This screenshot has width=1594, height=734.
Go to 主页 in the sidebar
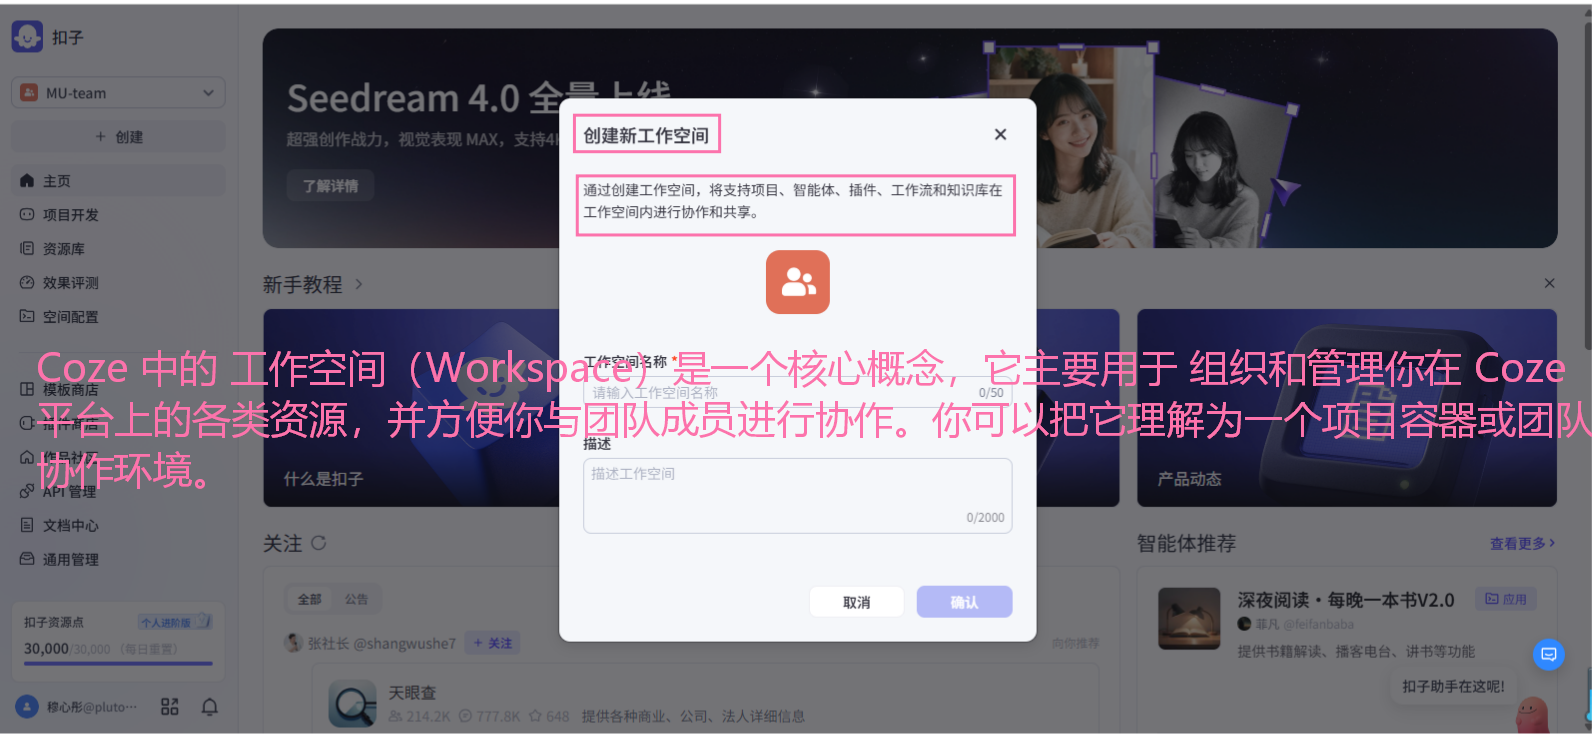[118, 181]
